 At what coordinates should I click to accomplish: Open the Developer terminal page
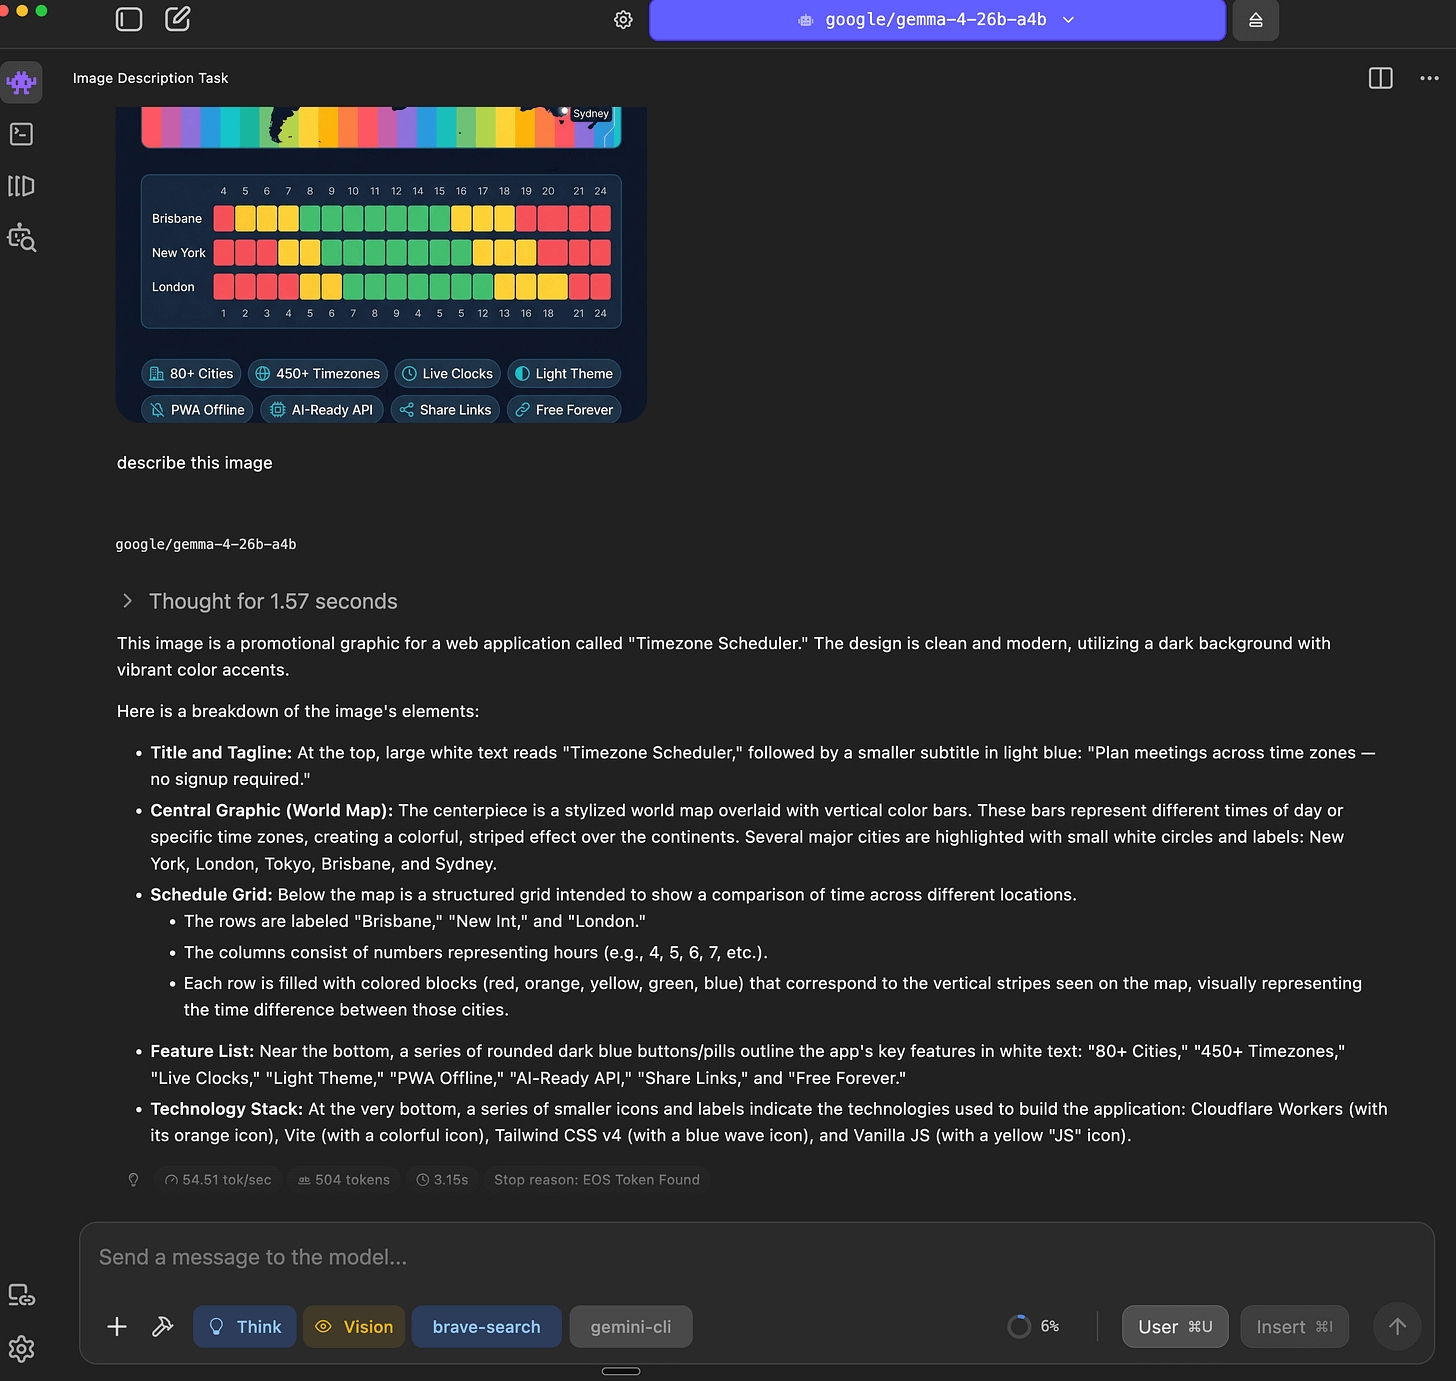[x=21, y=133]
